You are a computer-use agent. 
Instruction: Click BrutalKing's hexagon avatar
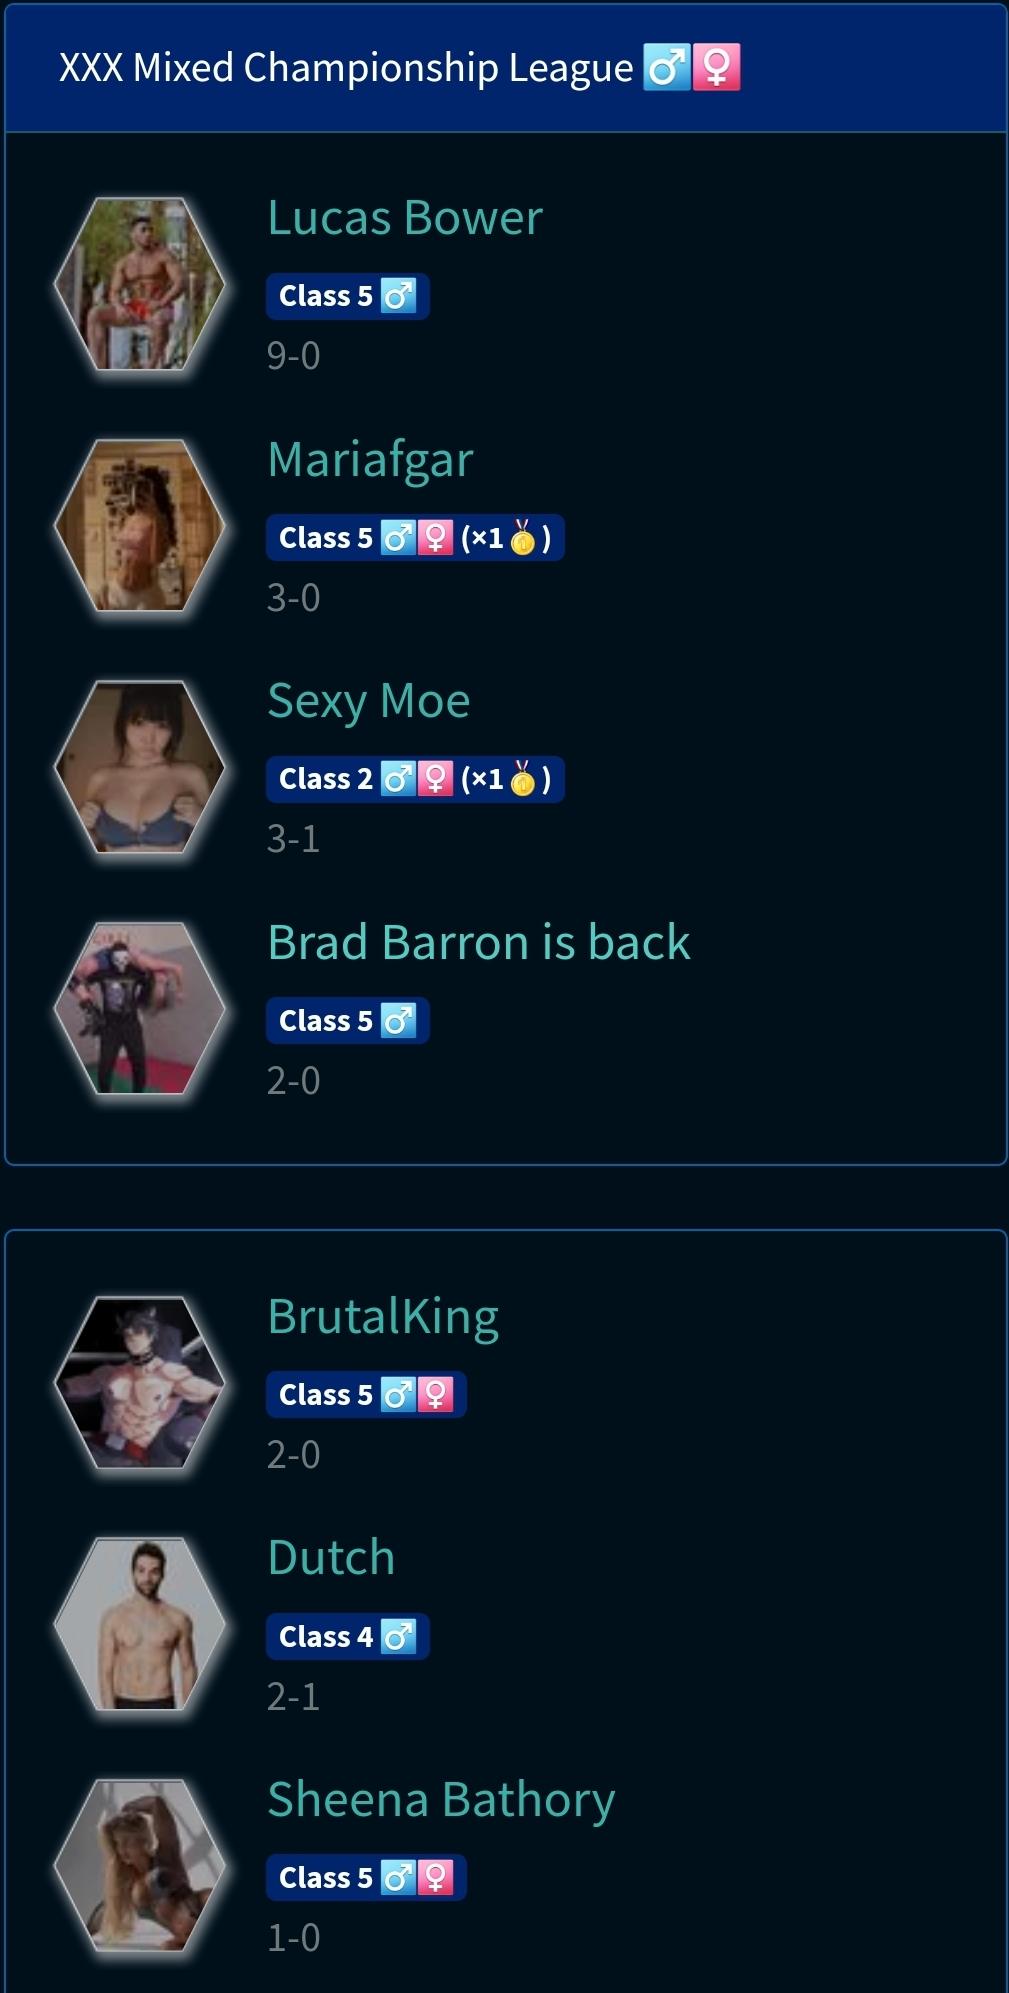pos(139,1383)
